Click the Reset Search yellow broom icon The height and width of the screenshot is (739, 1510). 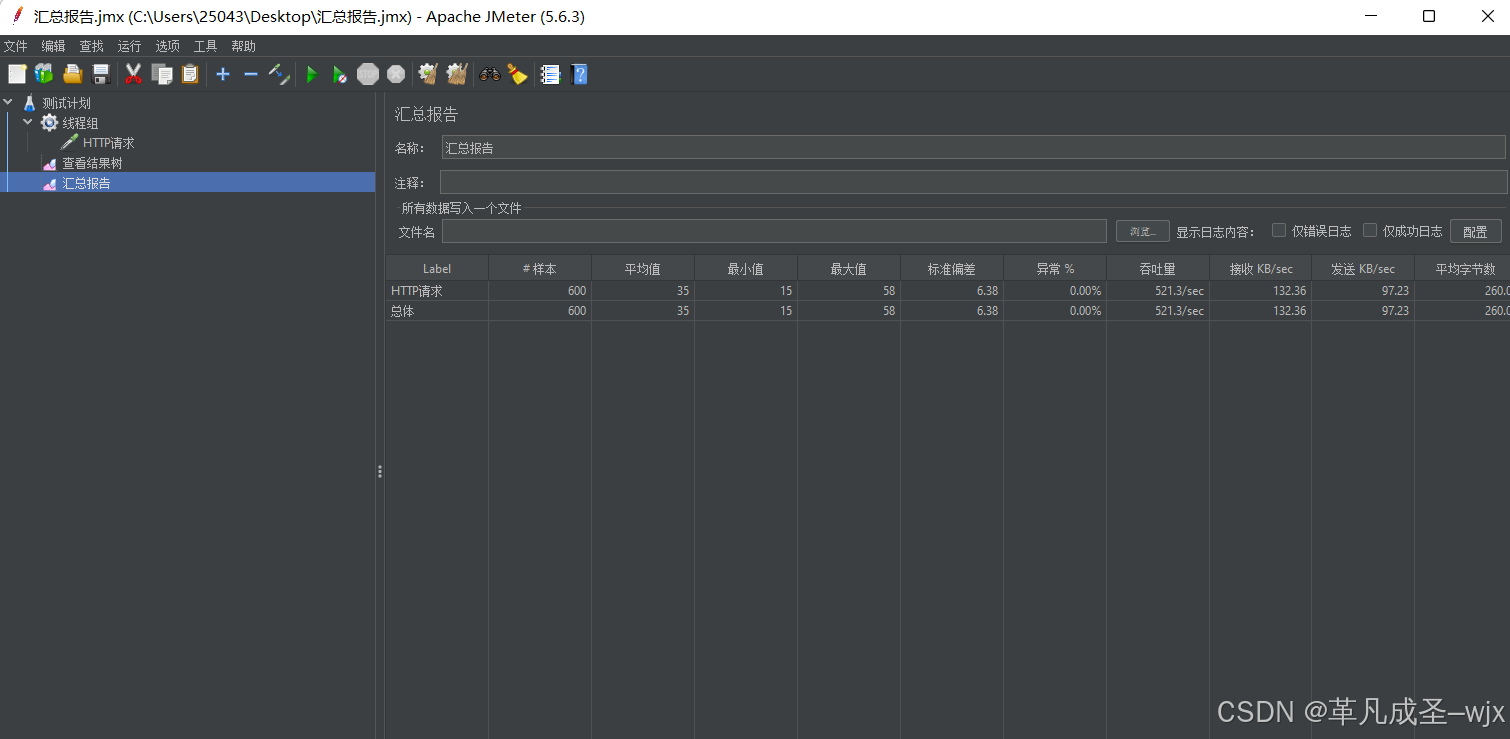click(x=517, y=74)
